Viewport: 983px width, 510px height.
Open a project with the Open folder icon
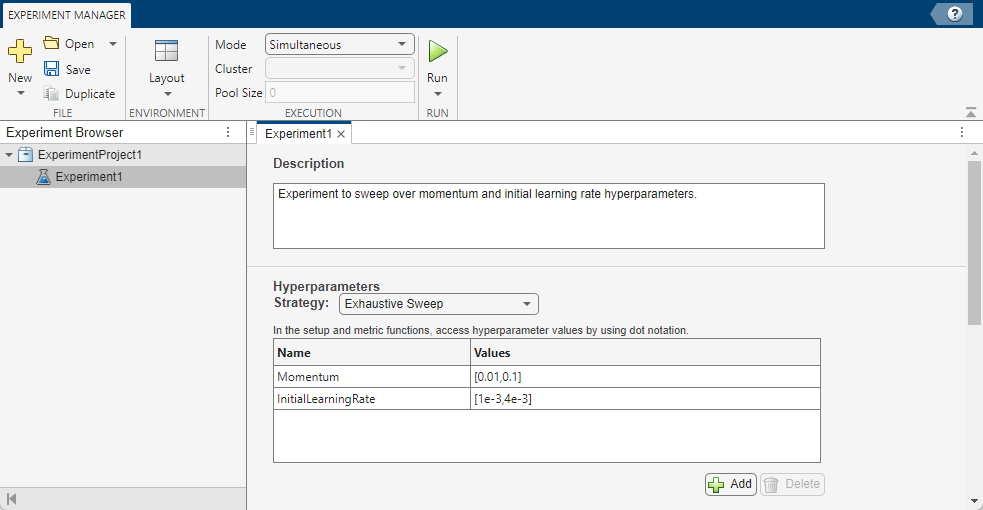(52, 44)
